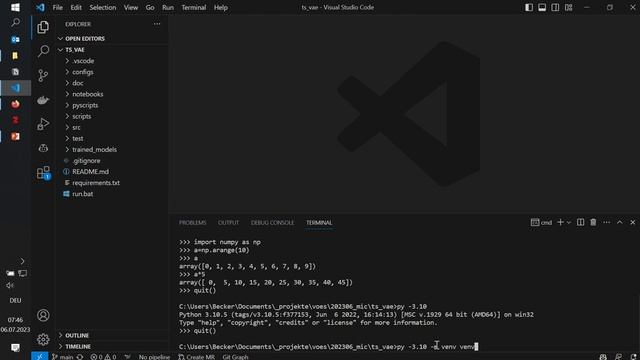Open Windows taskbar search
The height and width of the screenshot is (360, 640).
[x=16, y=22]
